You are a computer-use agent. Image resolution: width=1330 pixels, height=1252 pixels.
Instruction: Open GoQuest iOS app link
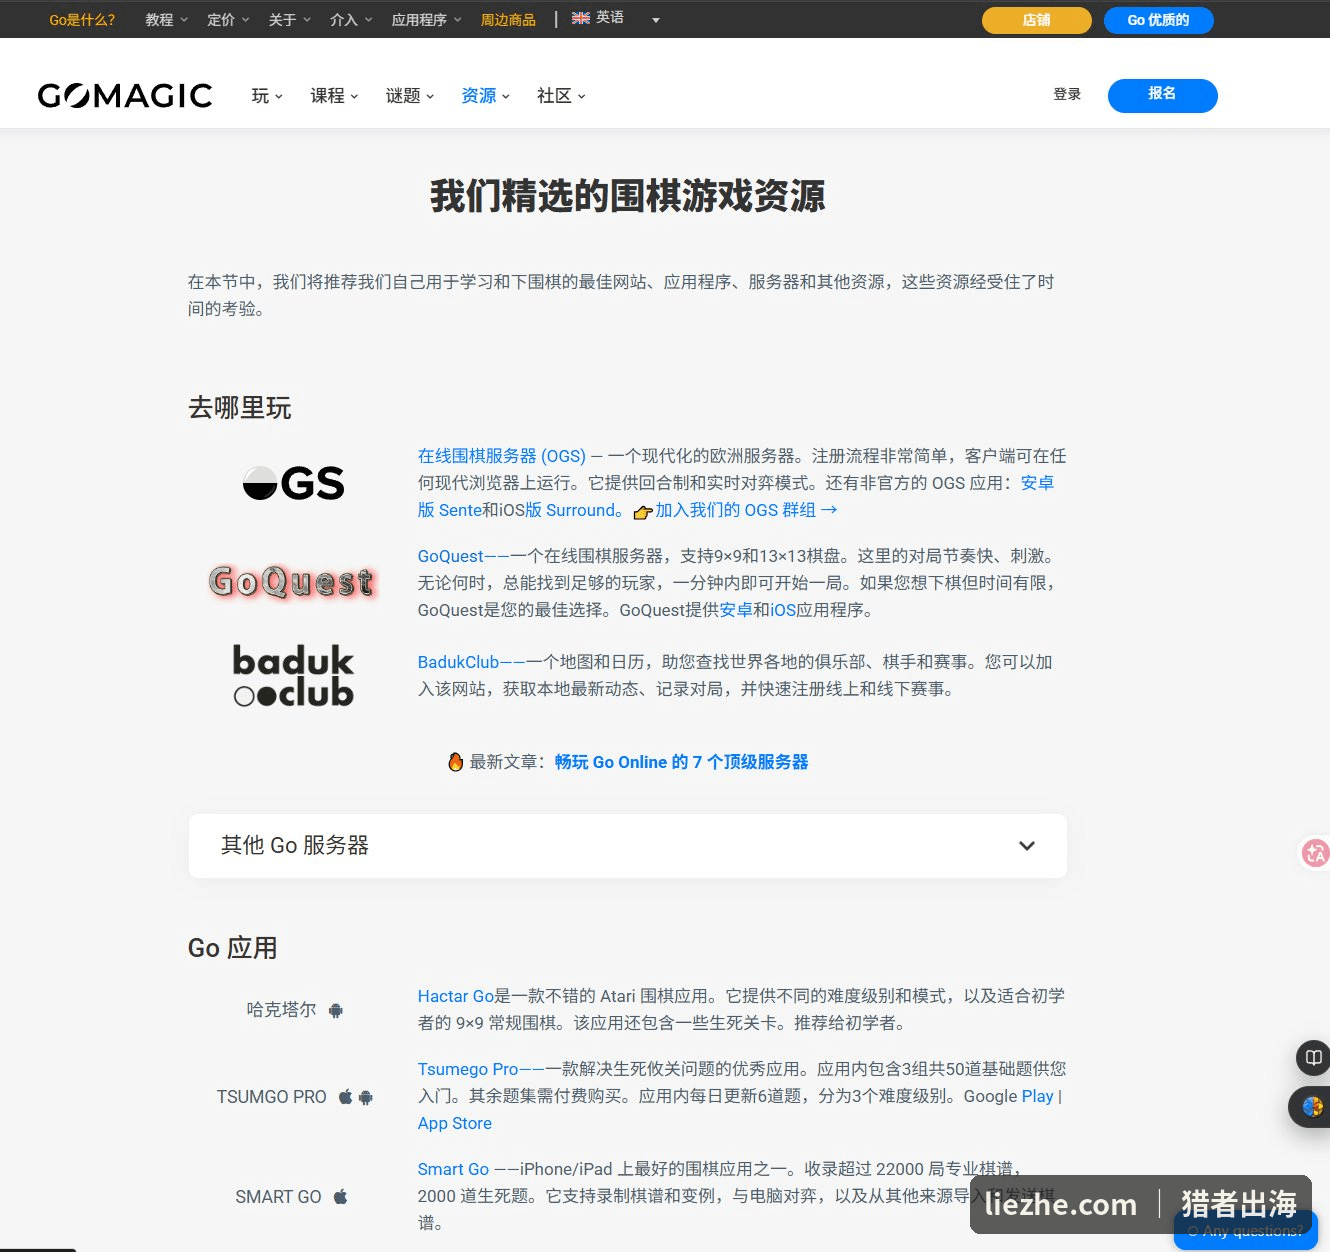coord(784,610)
